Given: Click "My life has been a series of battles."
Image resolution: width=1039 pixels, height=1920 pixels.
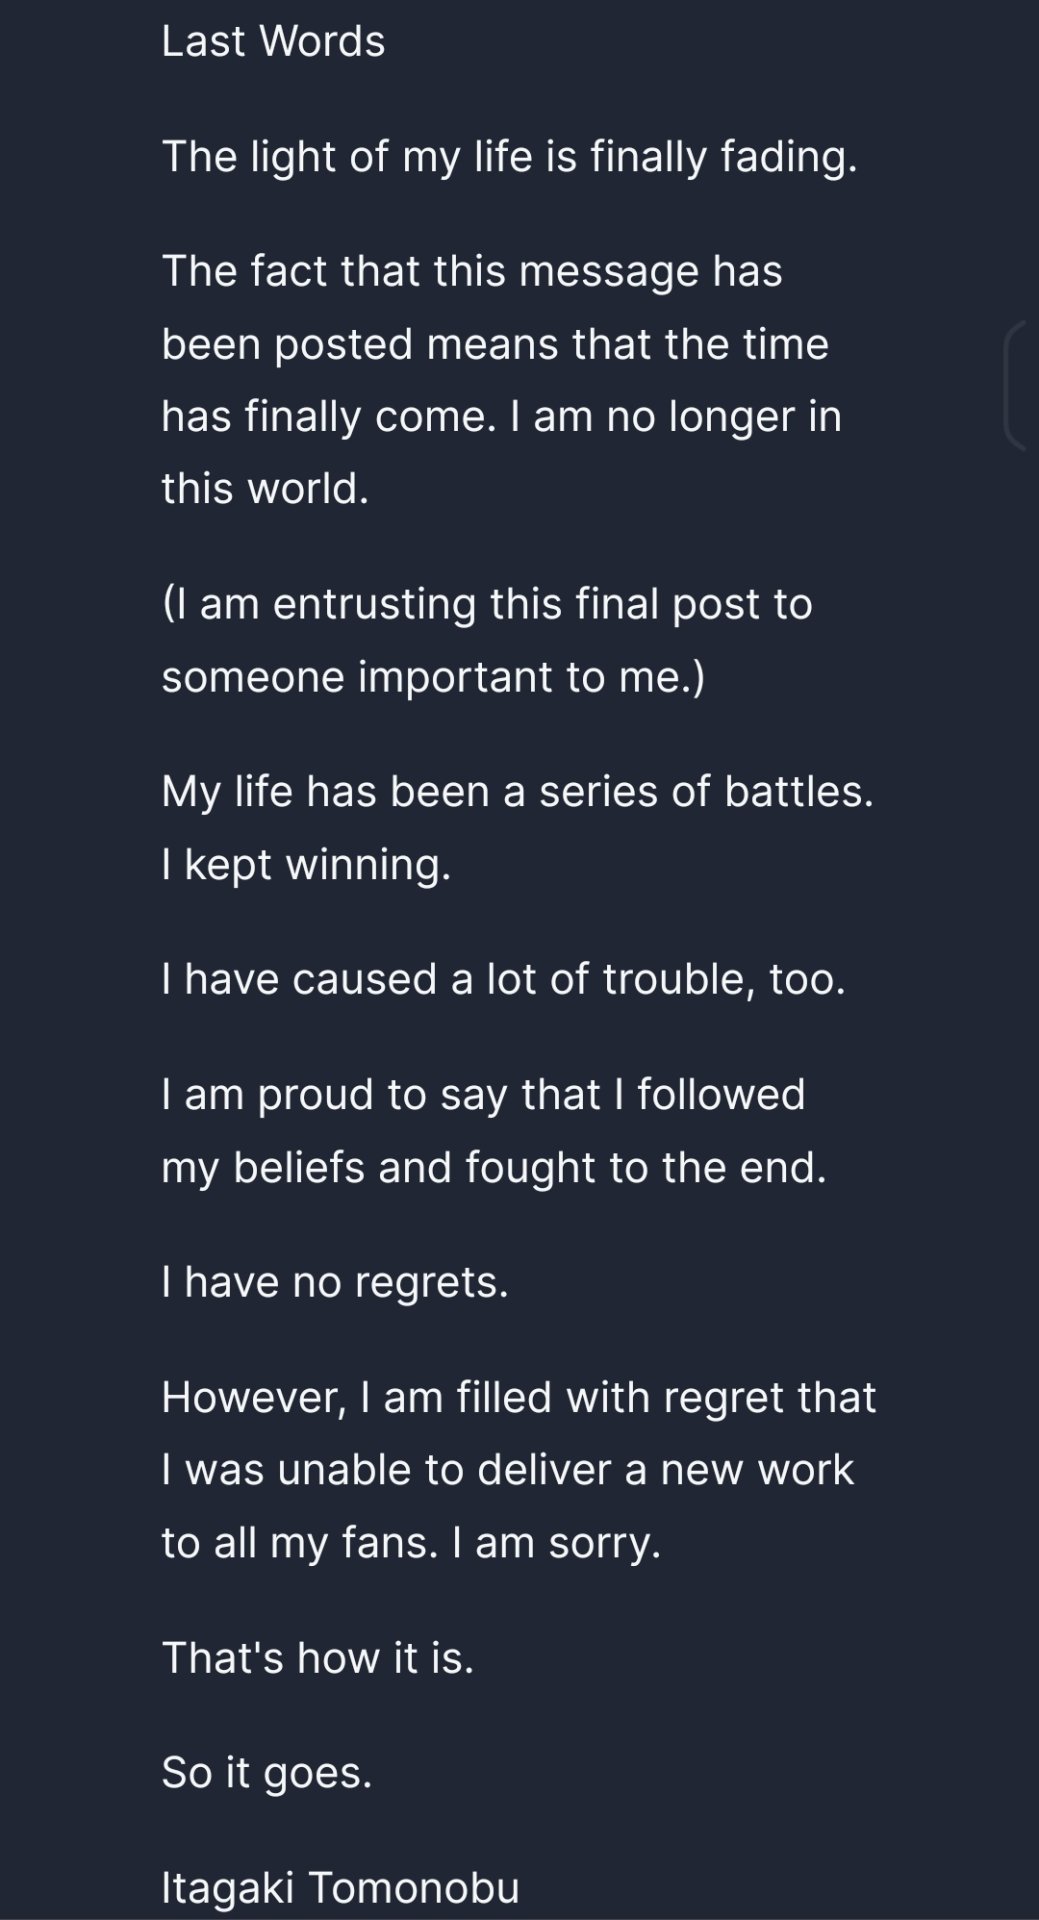Looking at the screenshot, I should (x=517, y=793).
